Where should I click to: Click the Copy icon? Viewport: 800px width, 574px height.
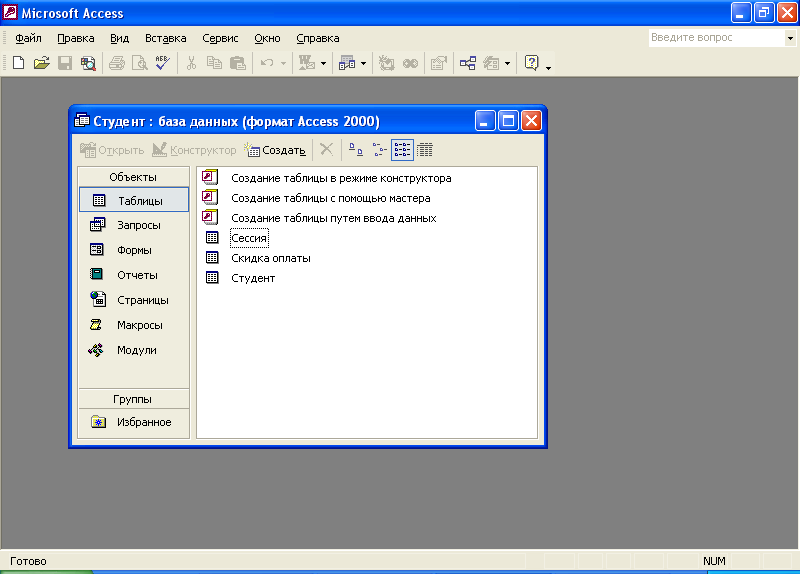click(214, 63)
